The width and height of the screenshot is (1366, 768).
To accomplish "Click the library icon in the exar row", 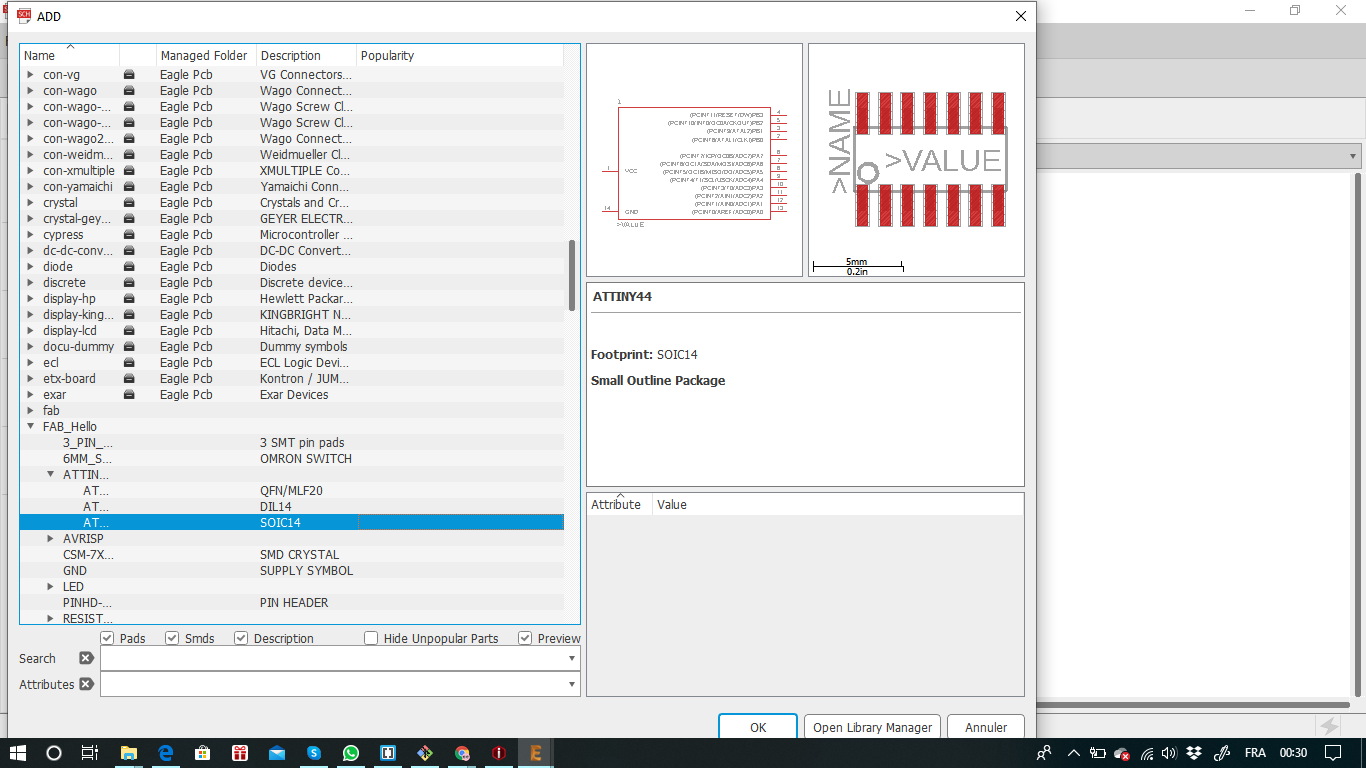I will coord(129,395).
